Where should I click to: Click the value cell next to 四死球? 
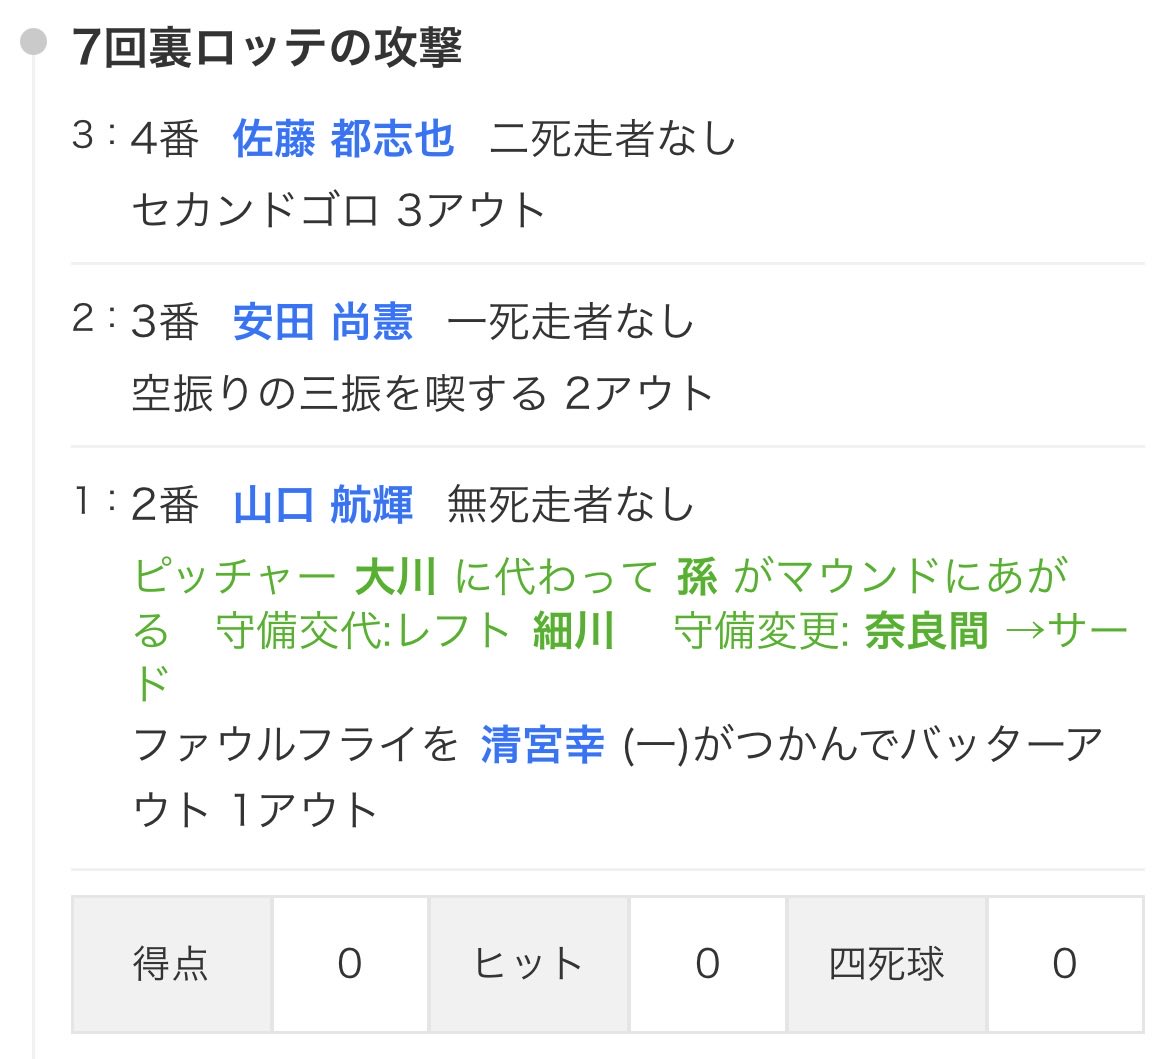[x=1066, y=963]
